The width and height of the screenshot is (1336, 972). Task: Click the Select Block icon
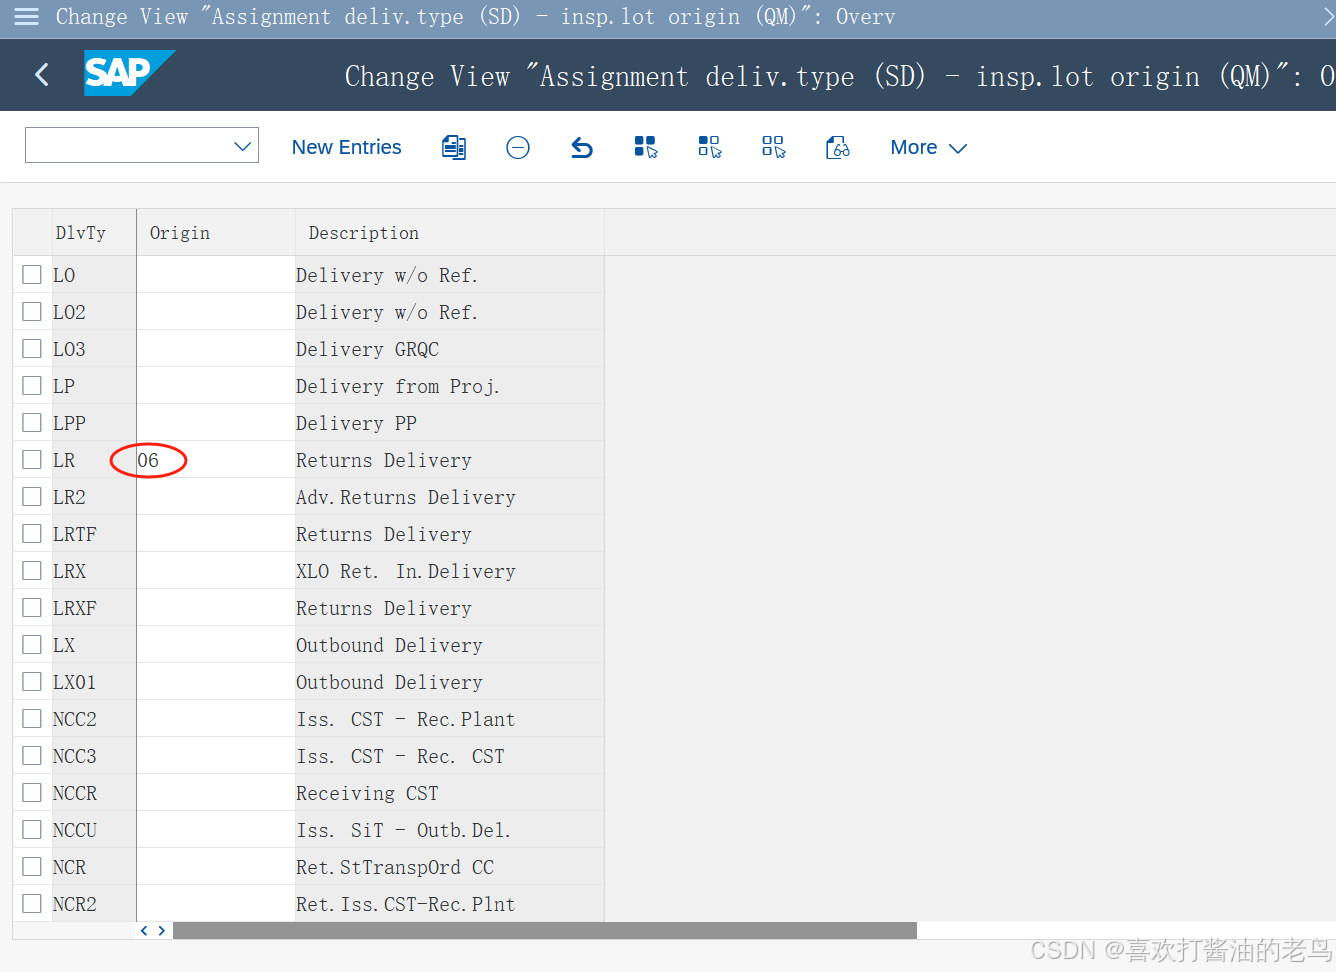[x=710, y=148]
